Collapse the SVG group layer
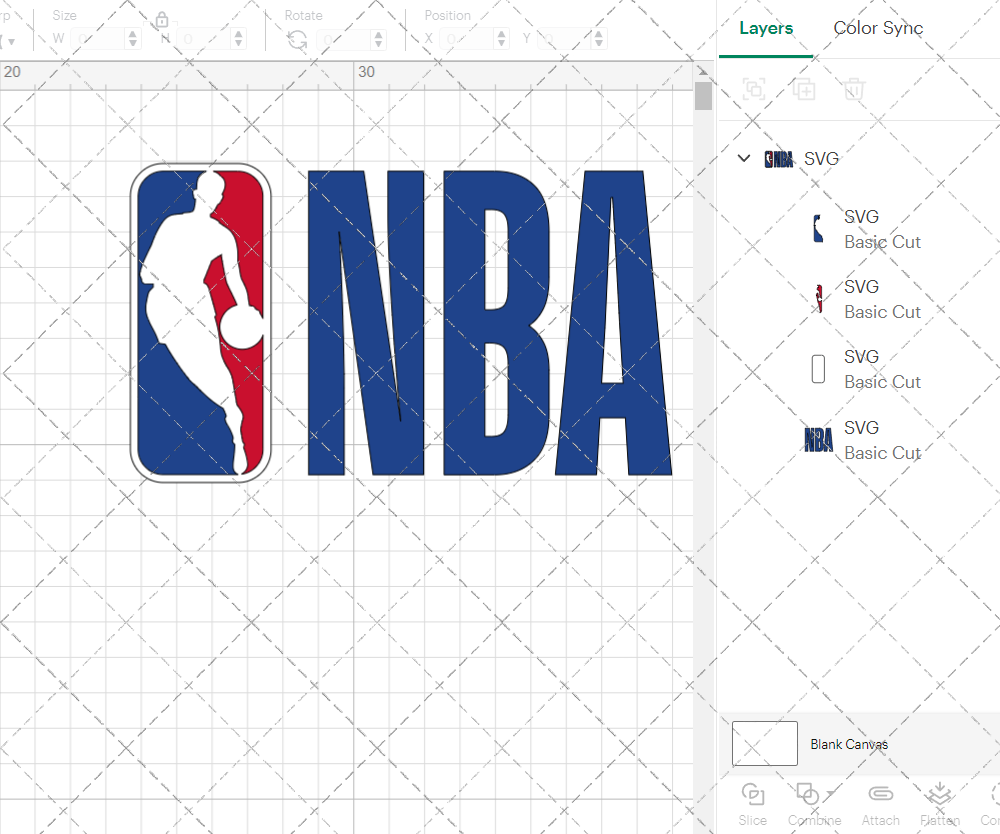This screenshot has height=834, width=1000. pyautogui.click(x=744, y=158)
